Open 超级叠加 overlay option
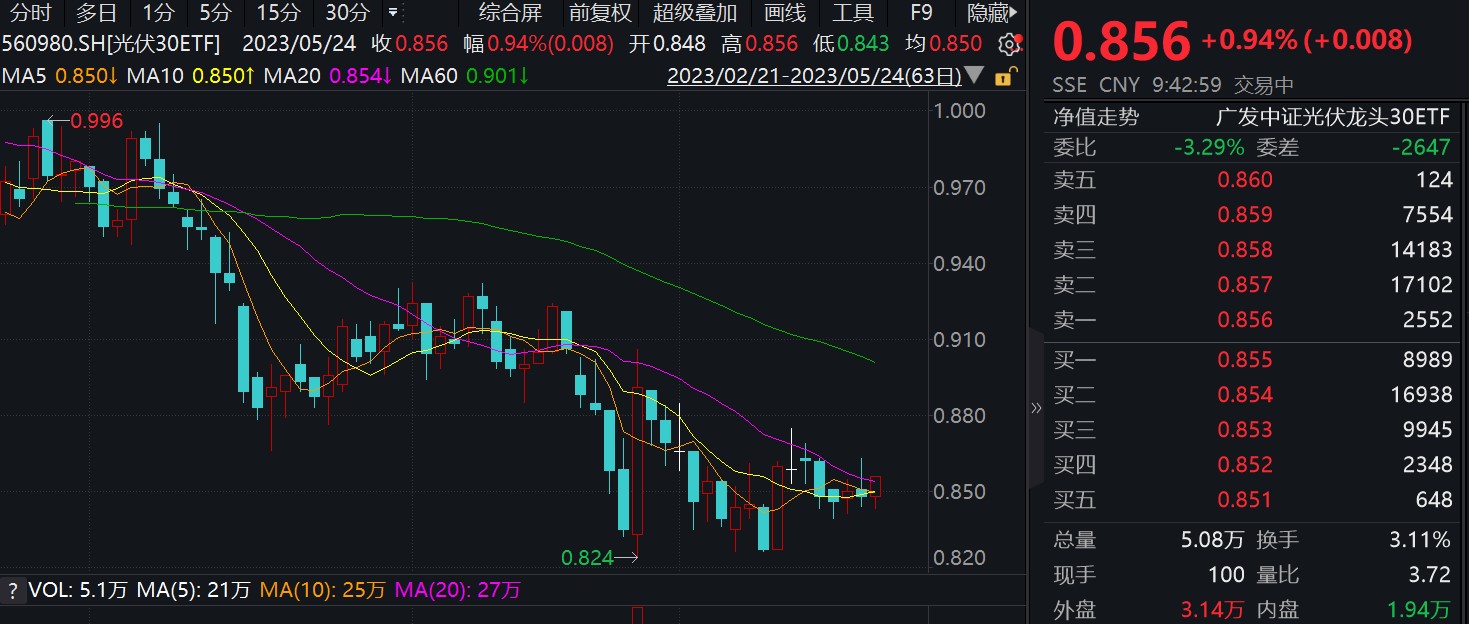The width and height of the screenshot is (1469, 624). coord(695,13)
